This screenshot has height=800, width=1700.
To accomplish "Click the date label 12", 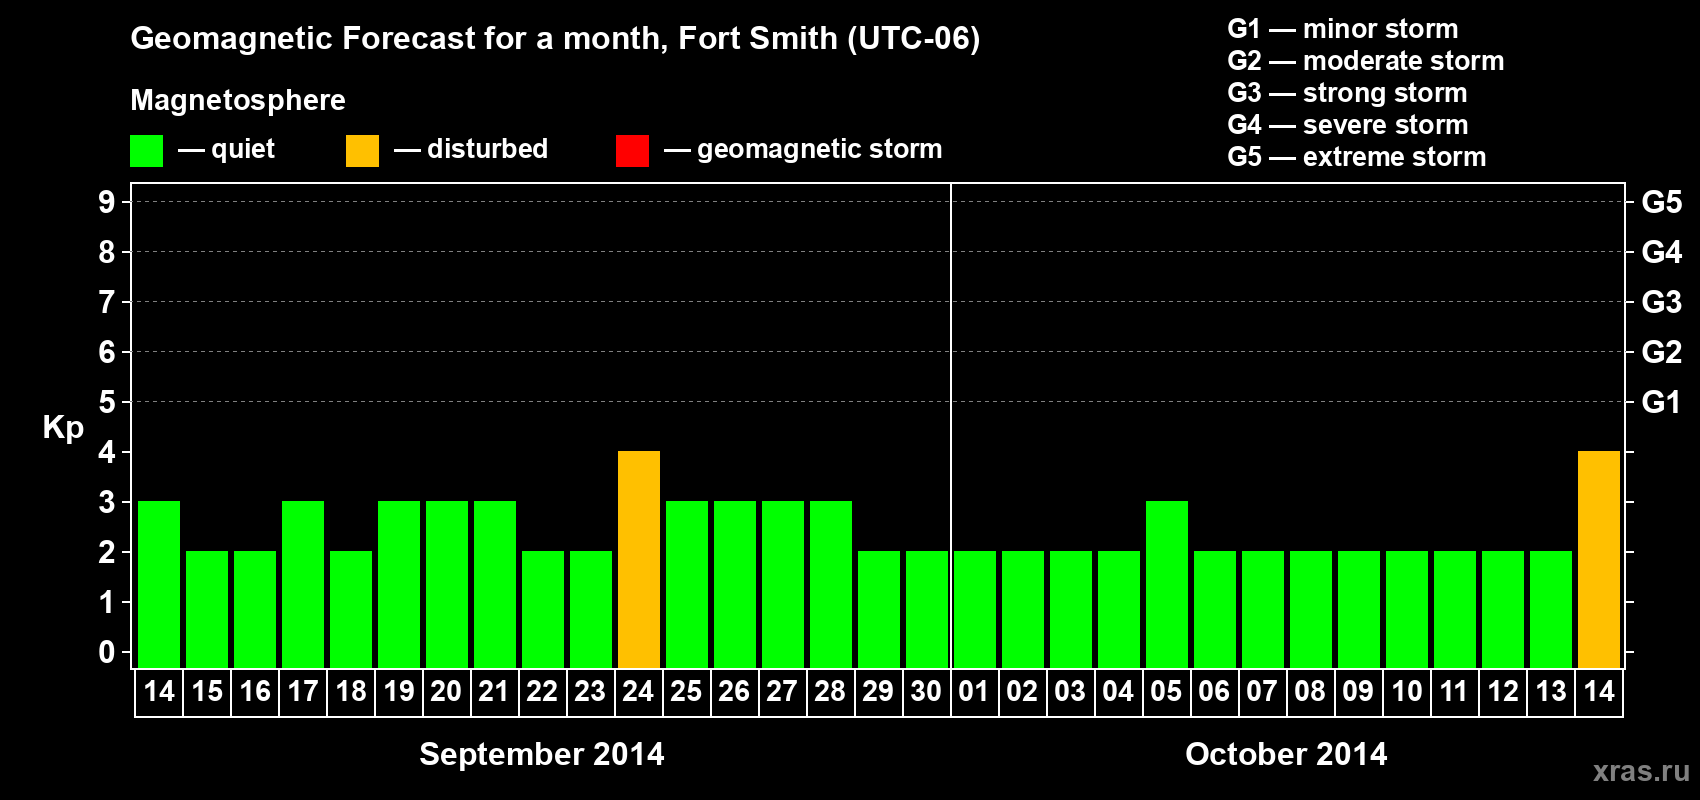I will [x=1503, y=692].
